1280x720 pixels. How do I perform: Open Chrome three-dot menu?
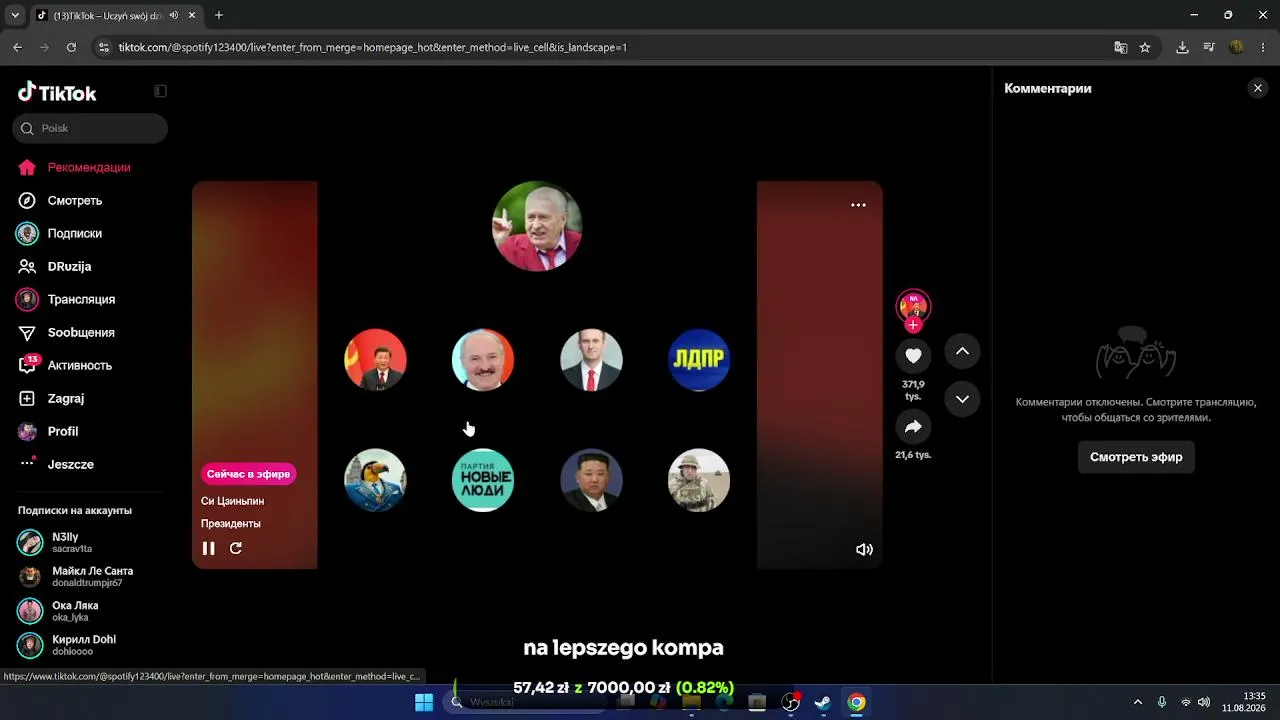point(1263,47)
